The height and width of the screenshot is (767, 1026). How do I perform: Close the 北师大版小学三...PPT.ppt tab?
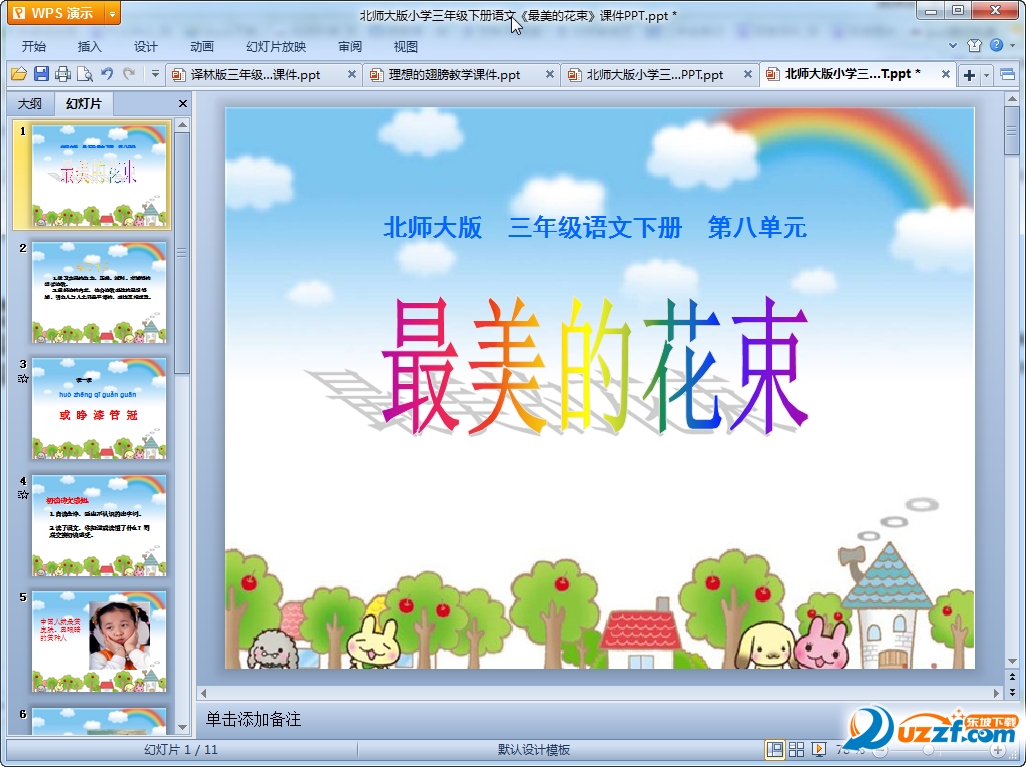tap(747, 75)
